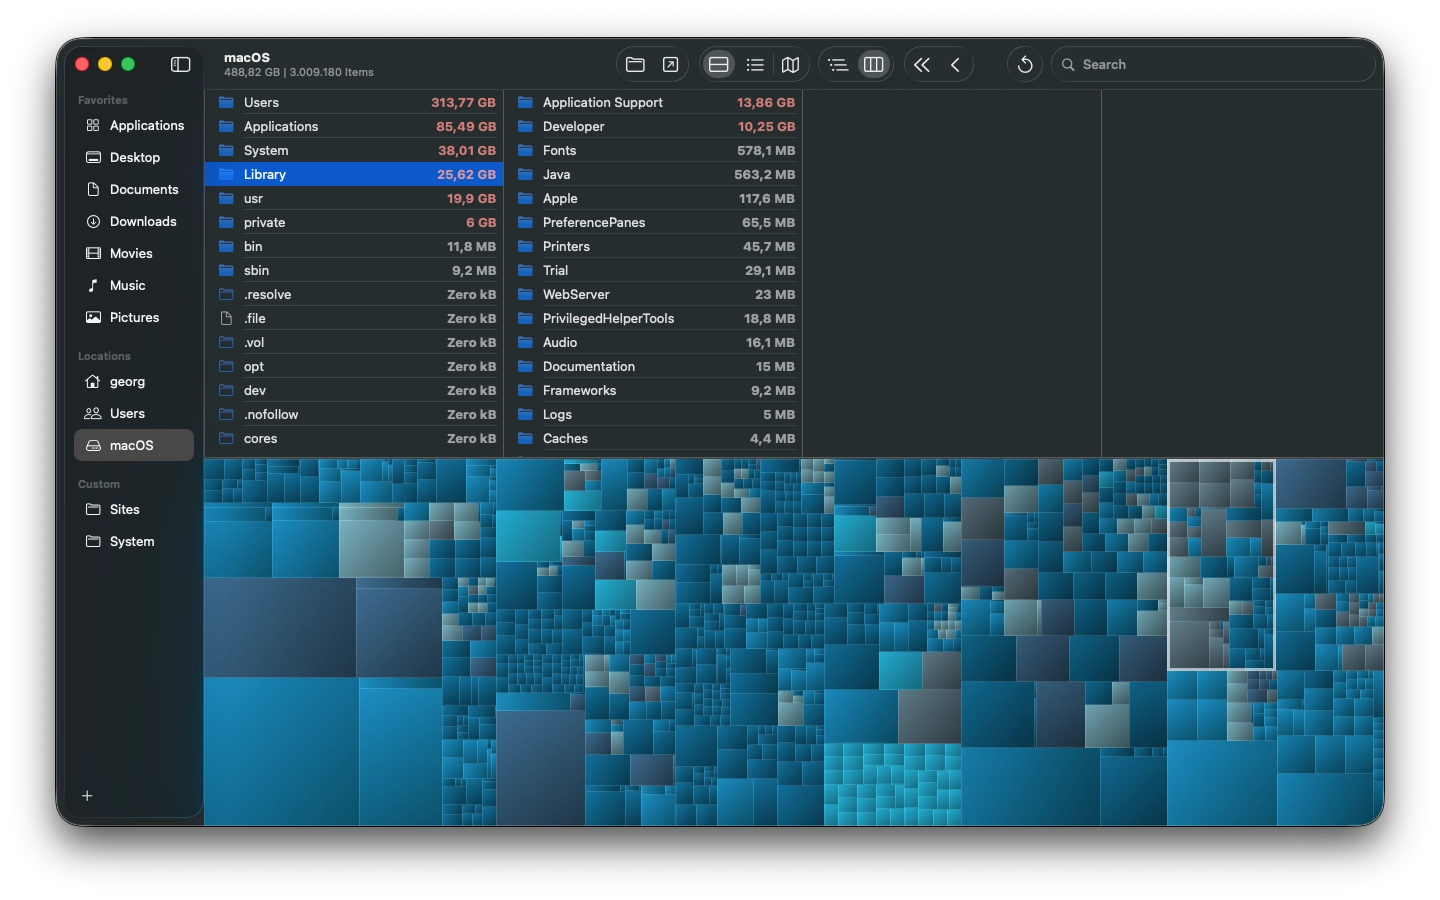Select the PreferencePanes folder row
Screen dimensions: 1440x900
click(x=654, y=222)
